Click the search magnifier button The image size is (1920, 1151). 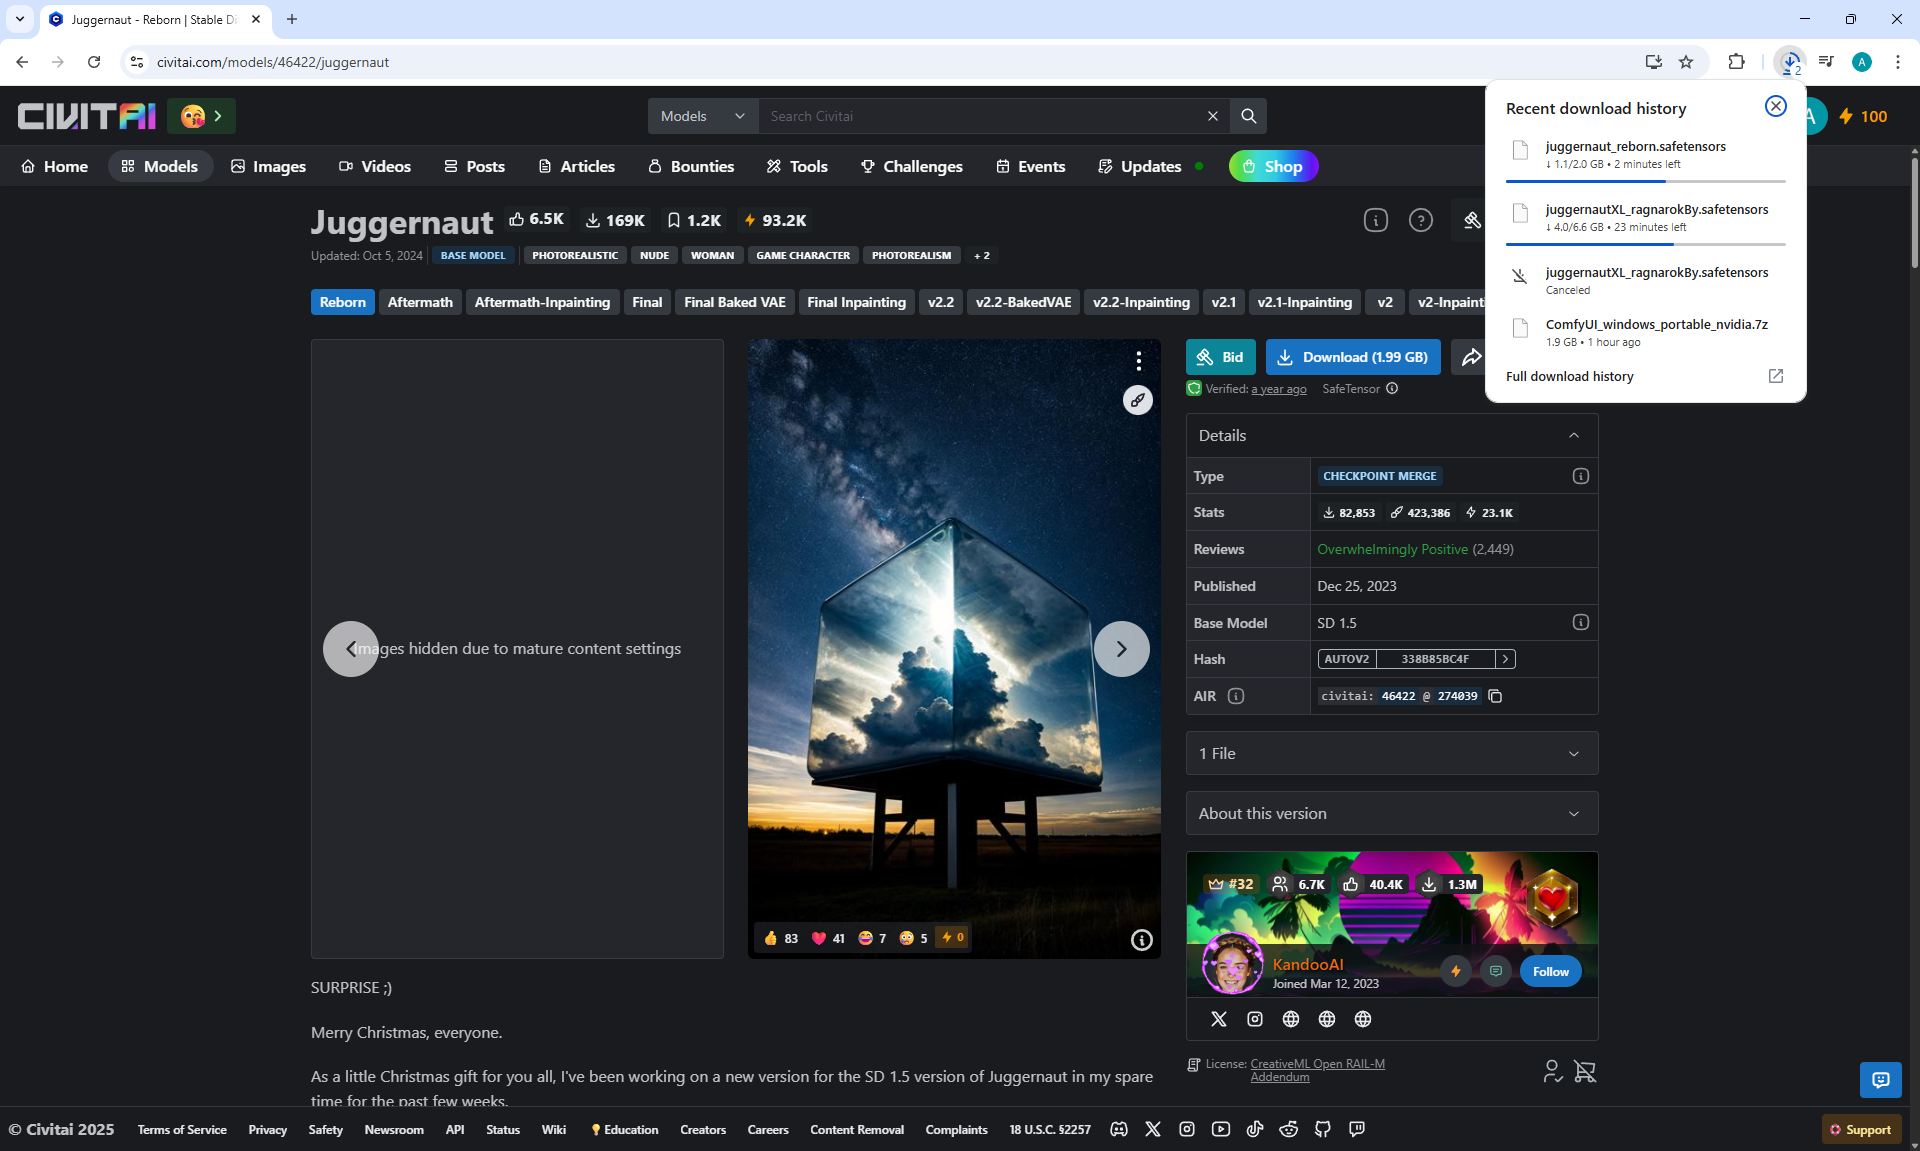click(1248, 116)
